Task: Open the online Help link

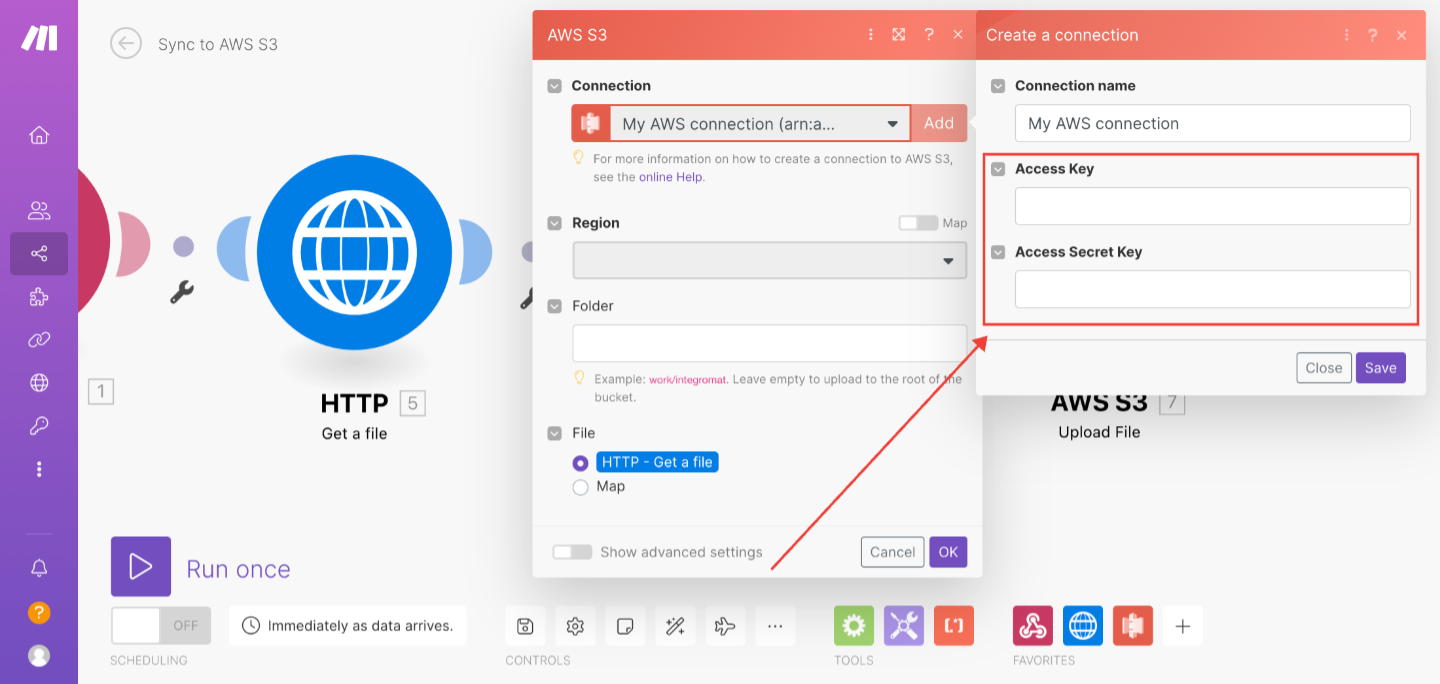Action: point(671,177)
